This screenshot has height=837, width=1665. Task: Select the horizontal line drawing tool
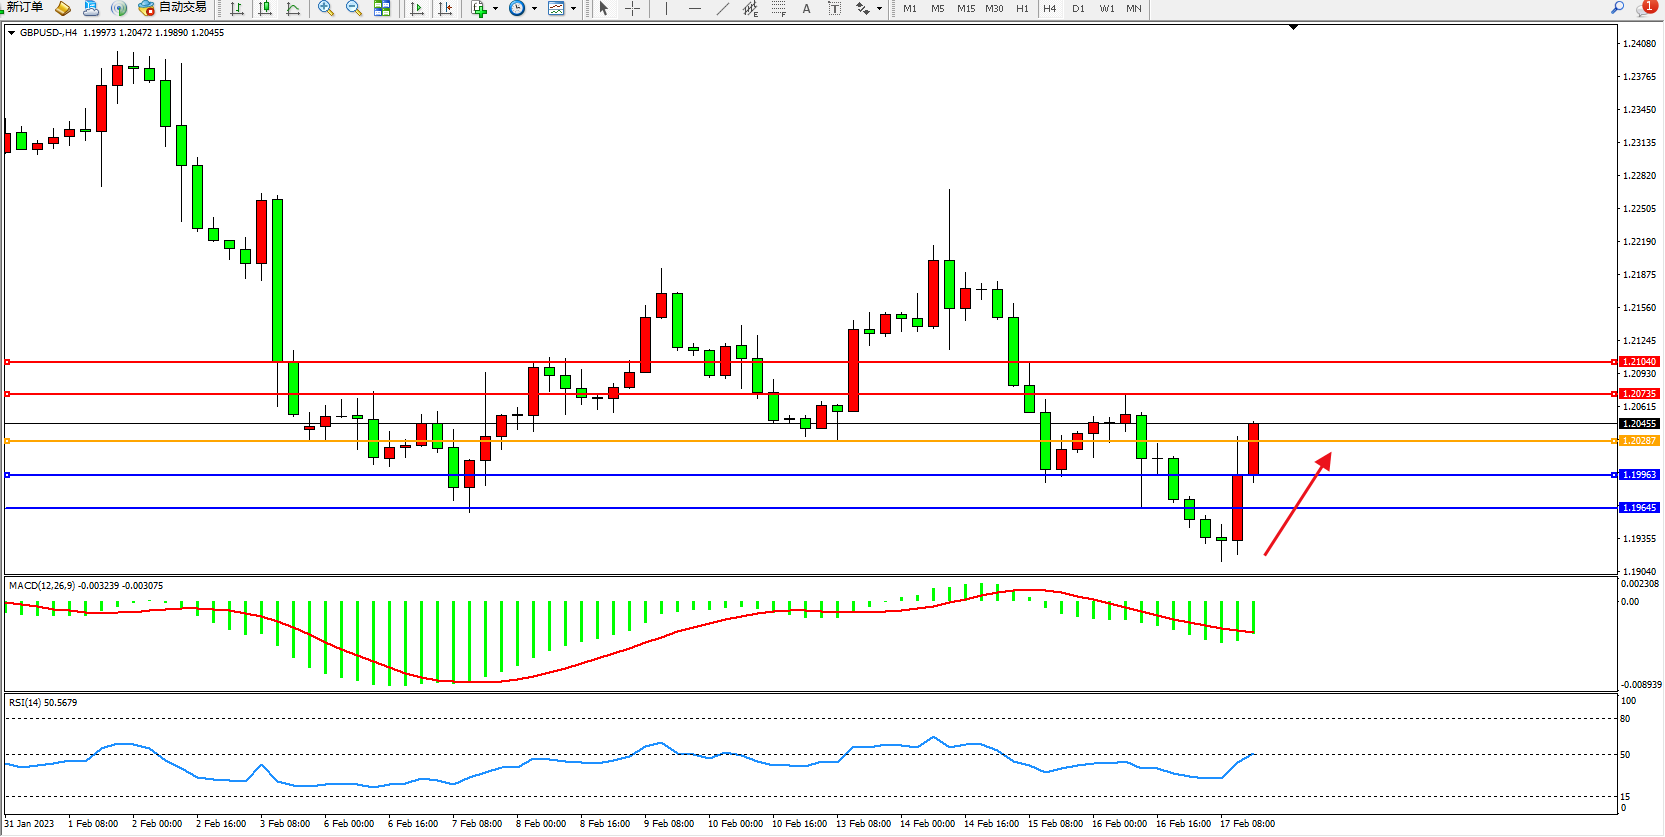coord(695,8)
